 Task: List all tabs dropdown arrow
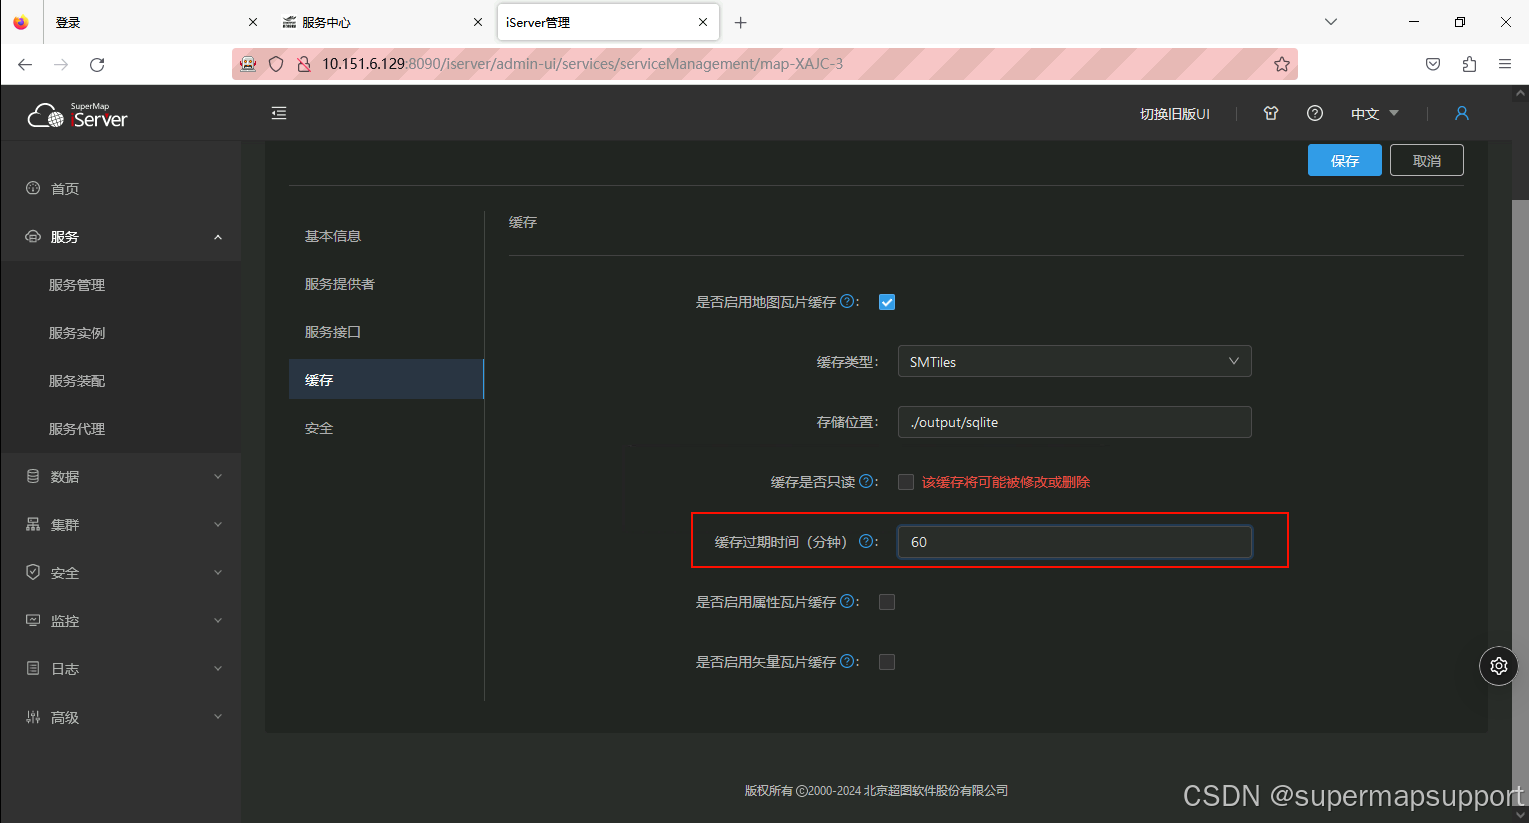(1331, 22)
